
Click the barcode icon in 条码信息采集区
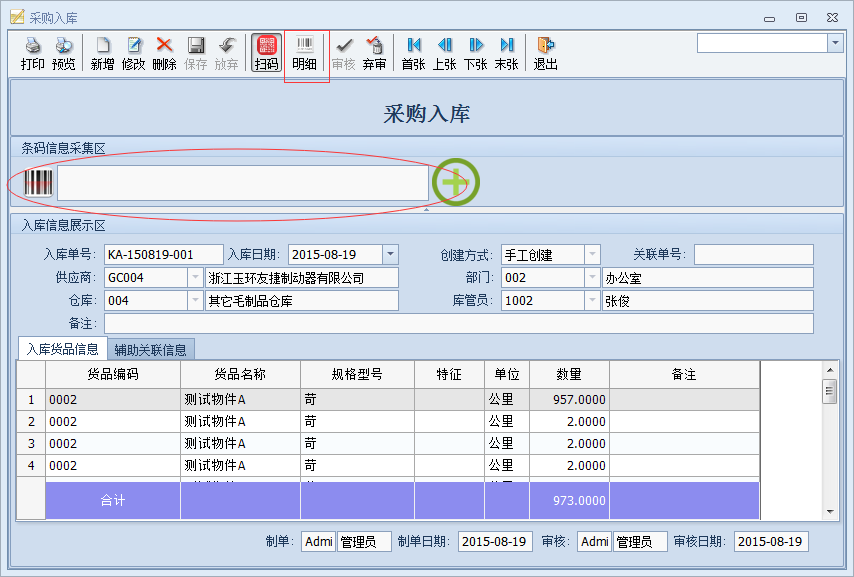[39, 183]
